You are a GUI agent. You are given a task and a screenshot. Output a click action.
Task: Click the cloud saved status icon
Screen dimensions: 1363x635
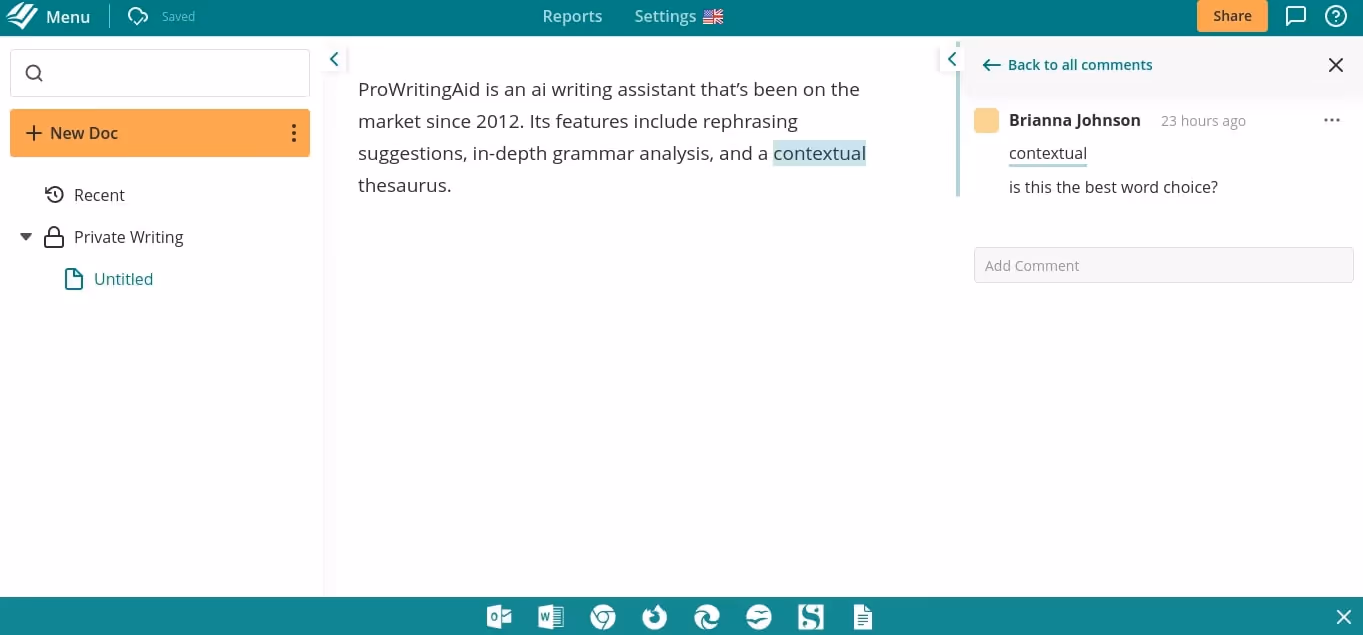[x=139, y=16]
